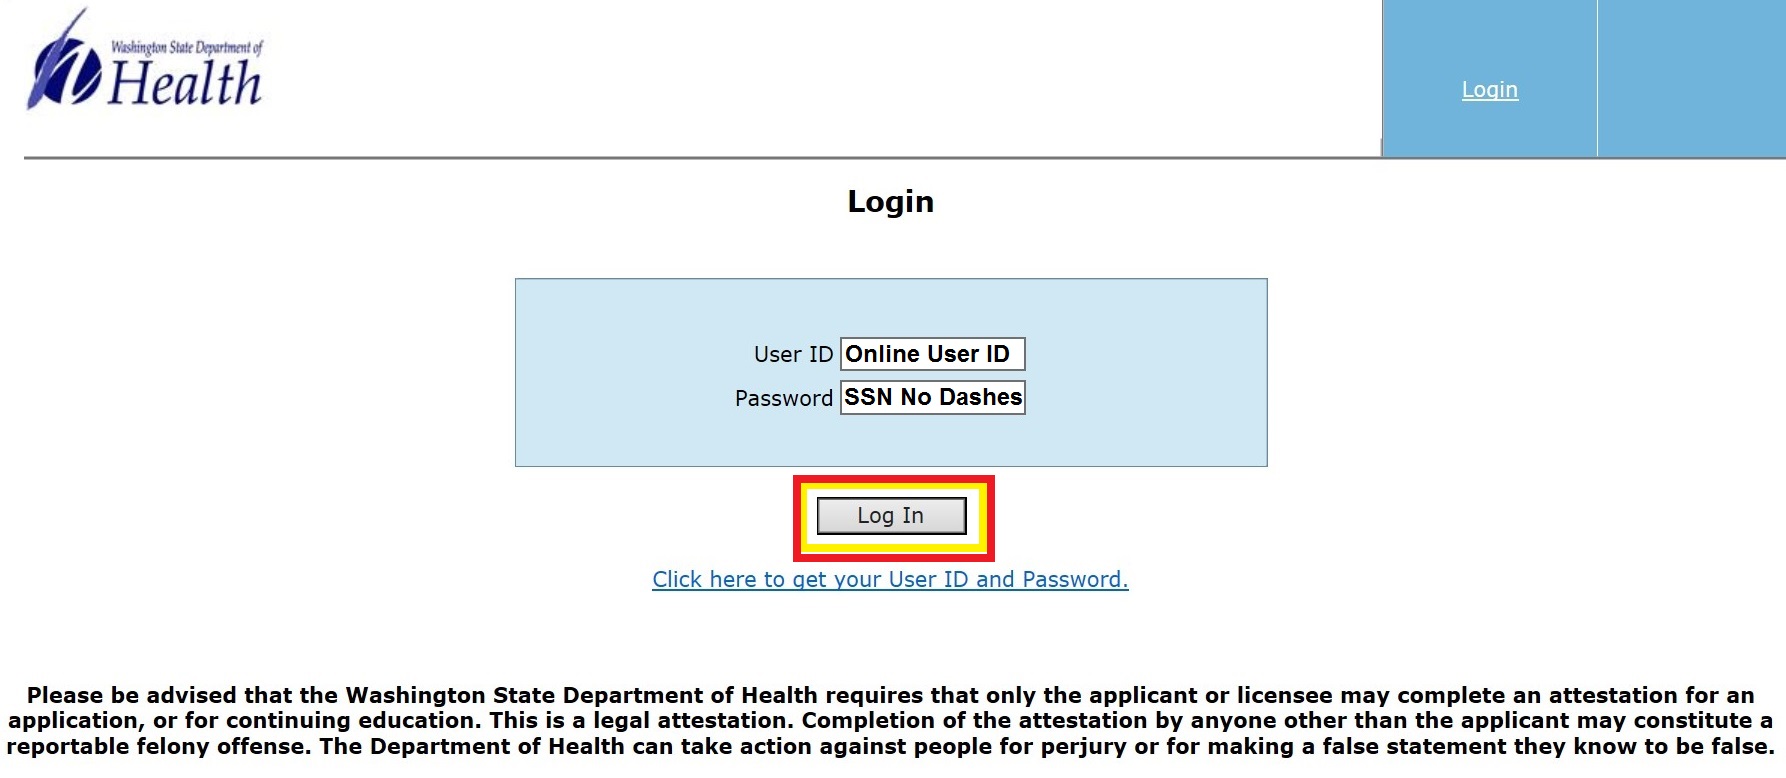This screenshot has width=1786, height=778.
Task: Click the blue header cell behind Login link
Action: (x=1430, y=120)
